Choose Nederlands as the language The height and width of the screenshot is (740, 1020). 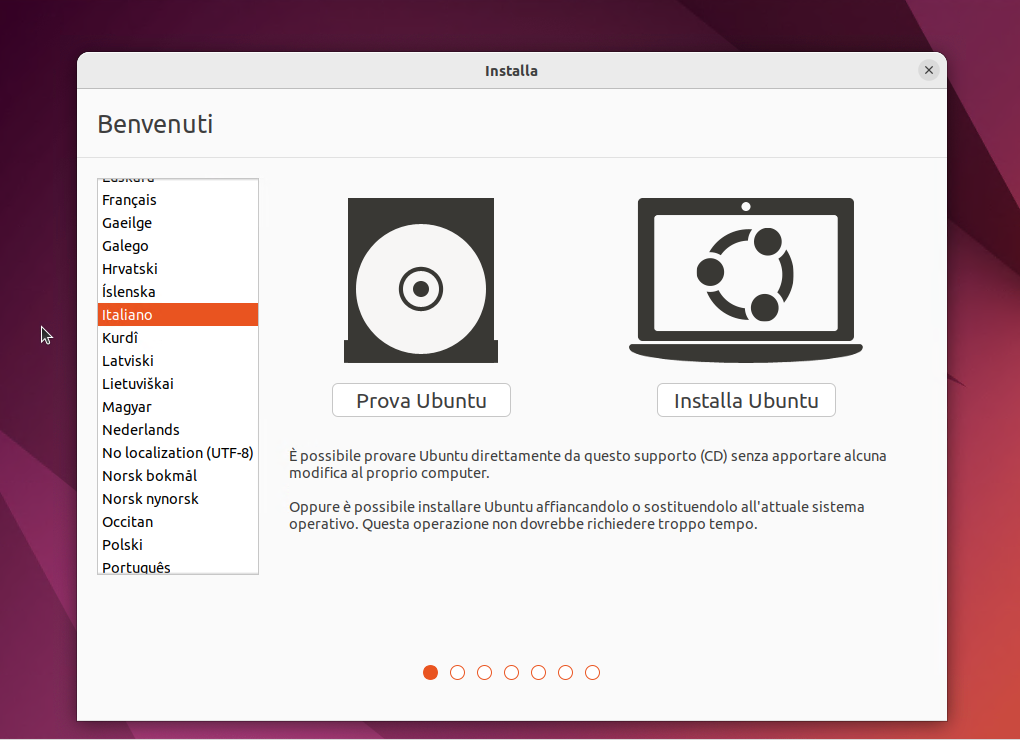click(x=178, y=430)
